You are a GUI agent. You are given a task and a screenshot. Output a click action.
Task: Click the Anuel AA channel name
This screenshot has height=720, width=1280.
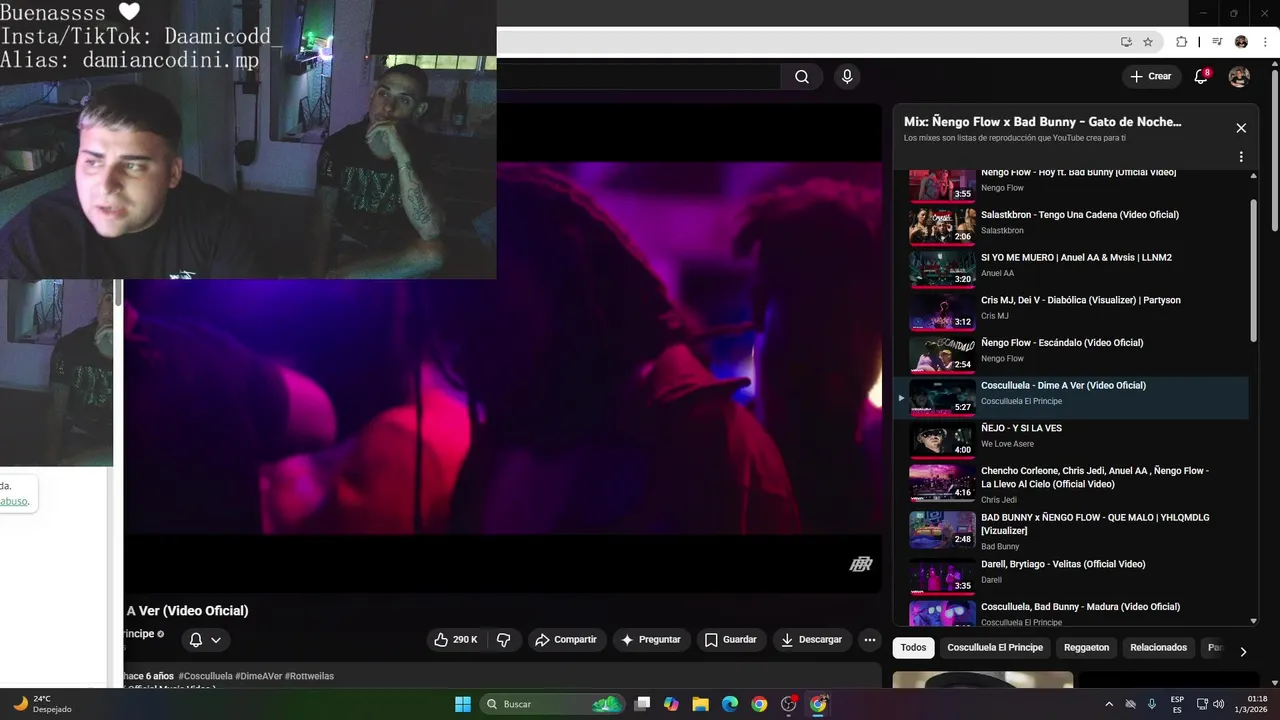point(997,273)
